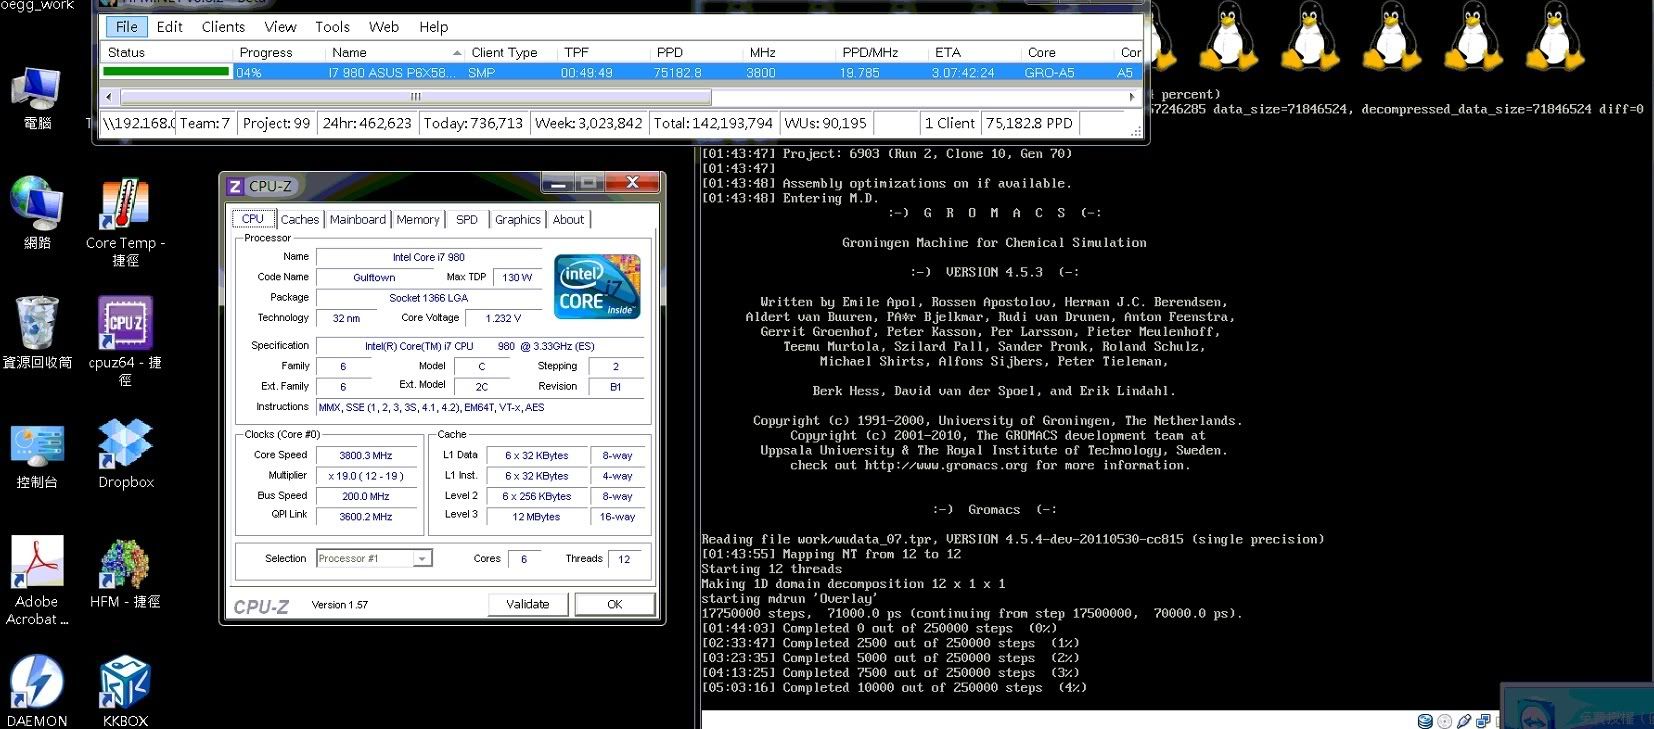Click the CPU-Z title bar icon
This screenshot has width=1654, height=729.
click(x=235, y=186)
